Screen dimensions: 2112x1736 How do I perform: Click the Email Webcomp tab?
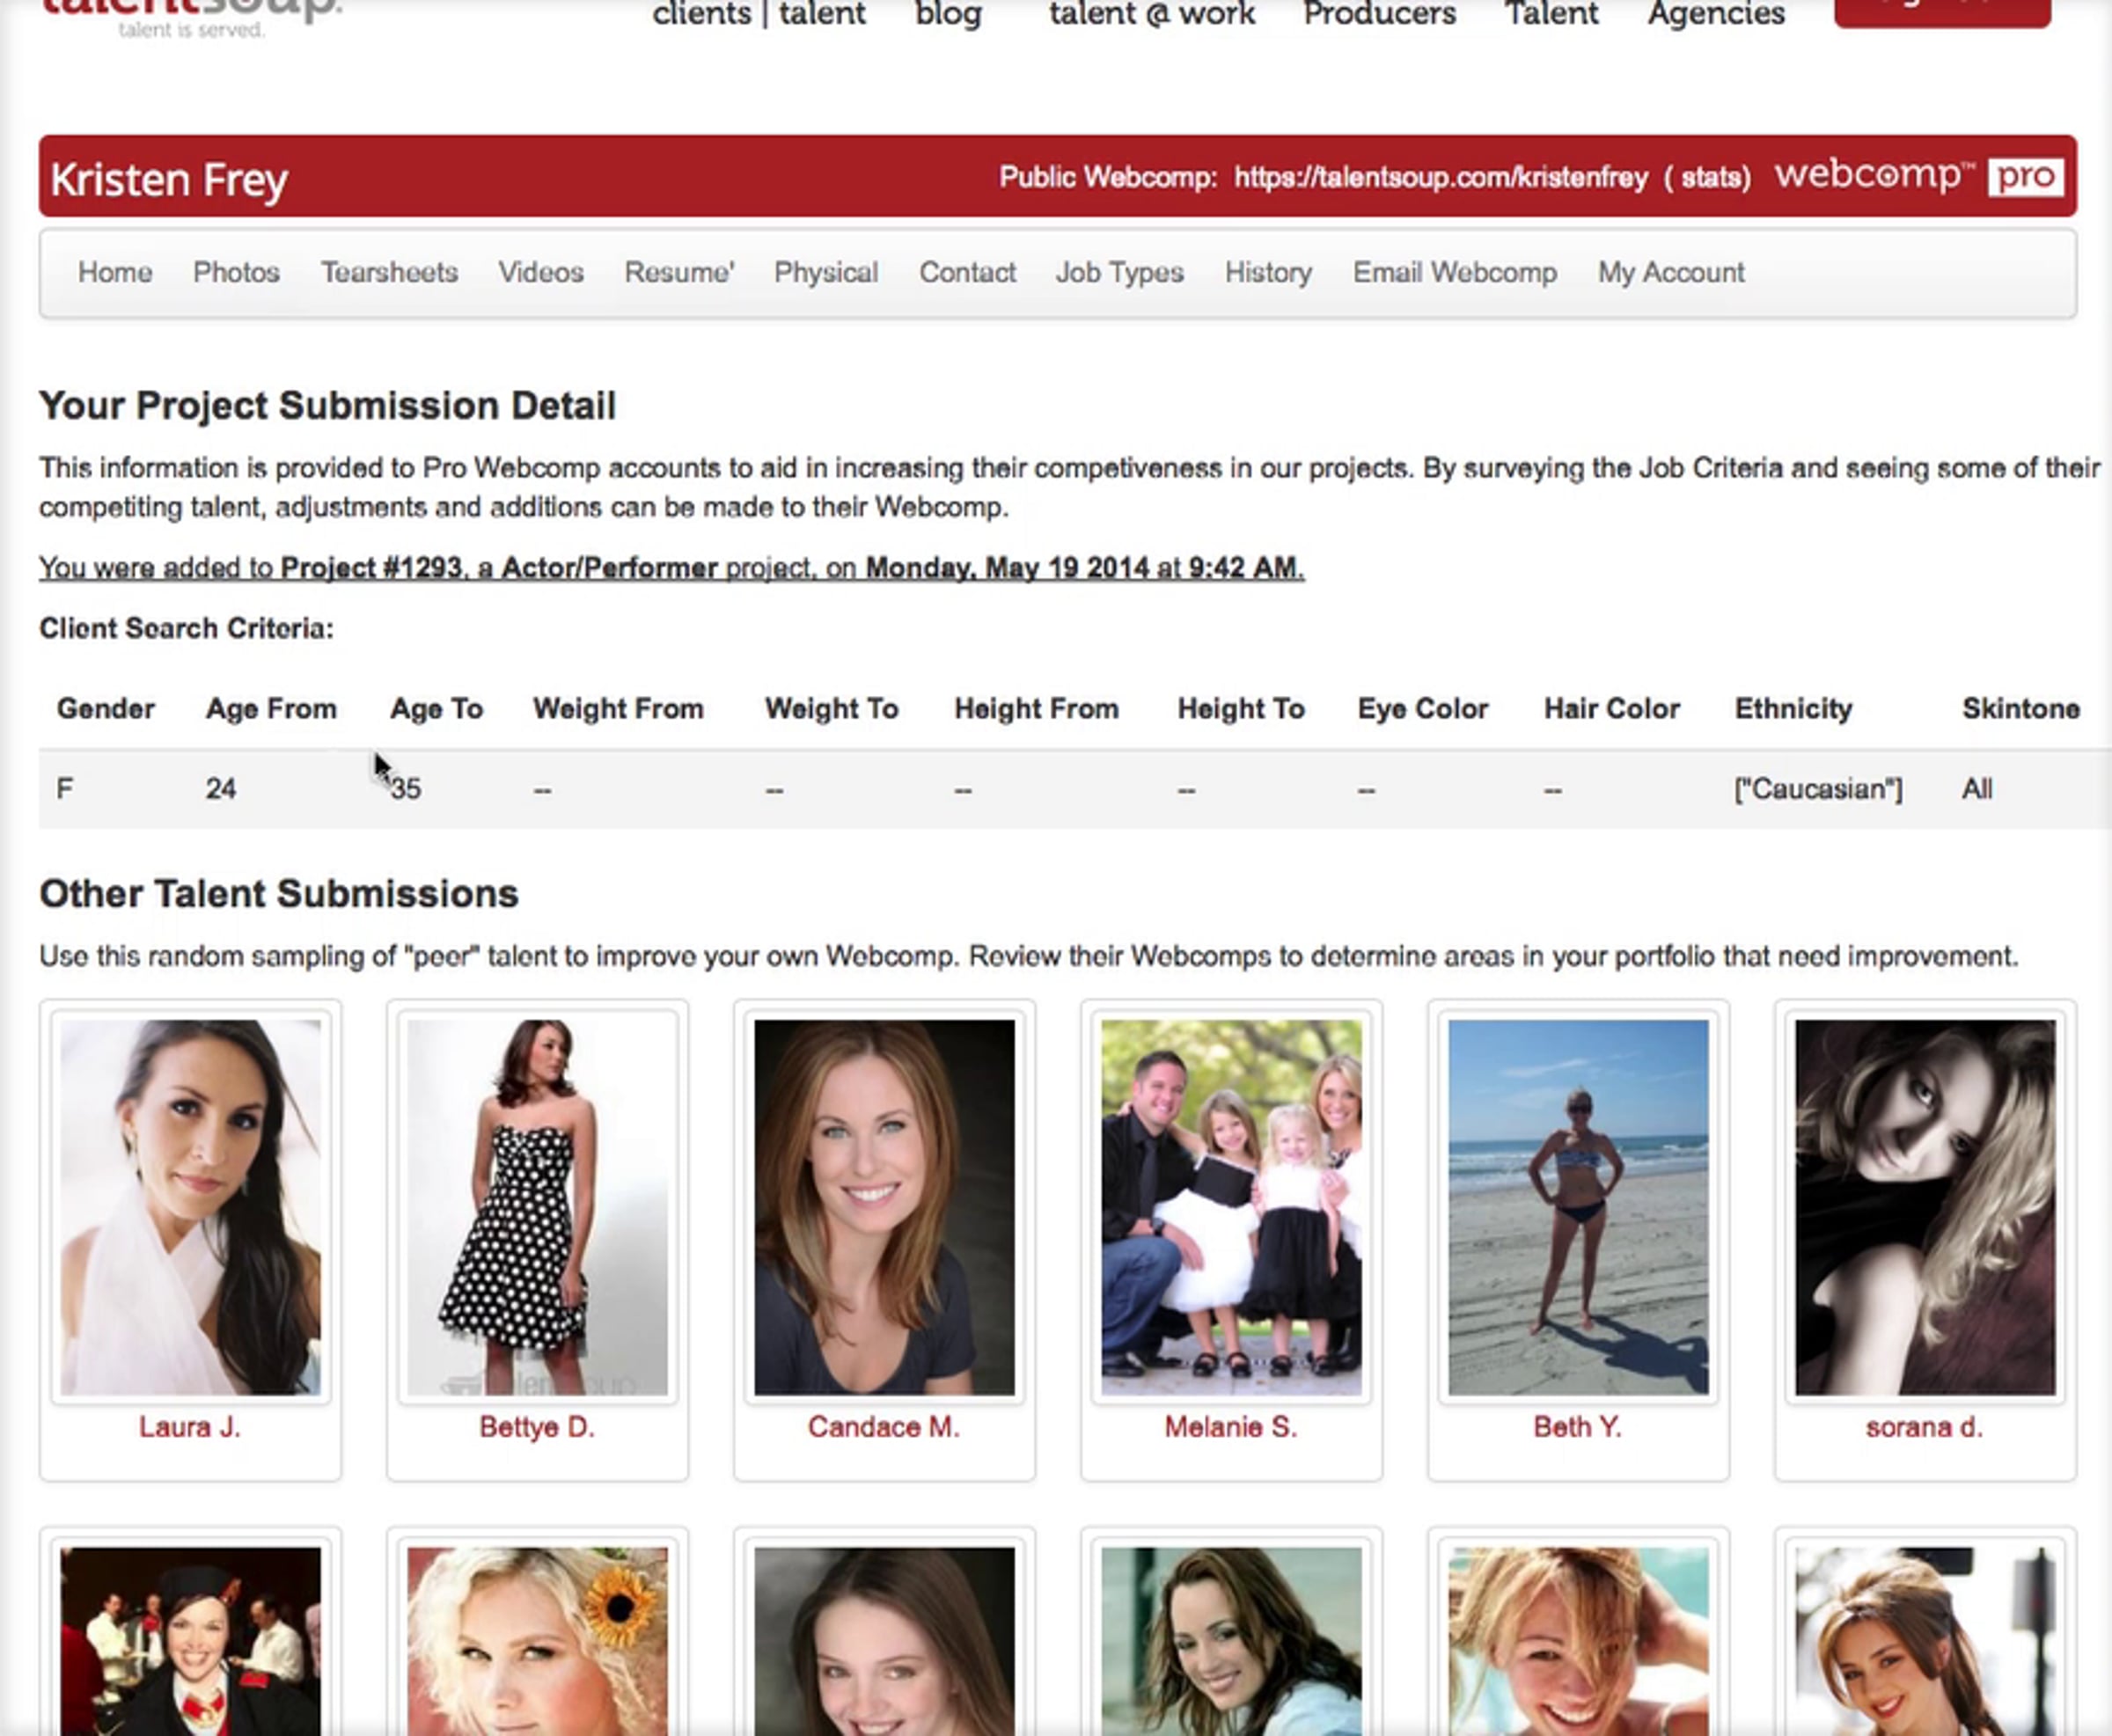(x=1454, y=272)
